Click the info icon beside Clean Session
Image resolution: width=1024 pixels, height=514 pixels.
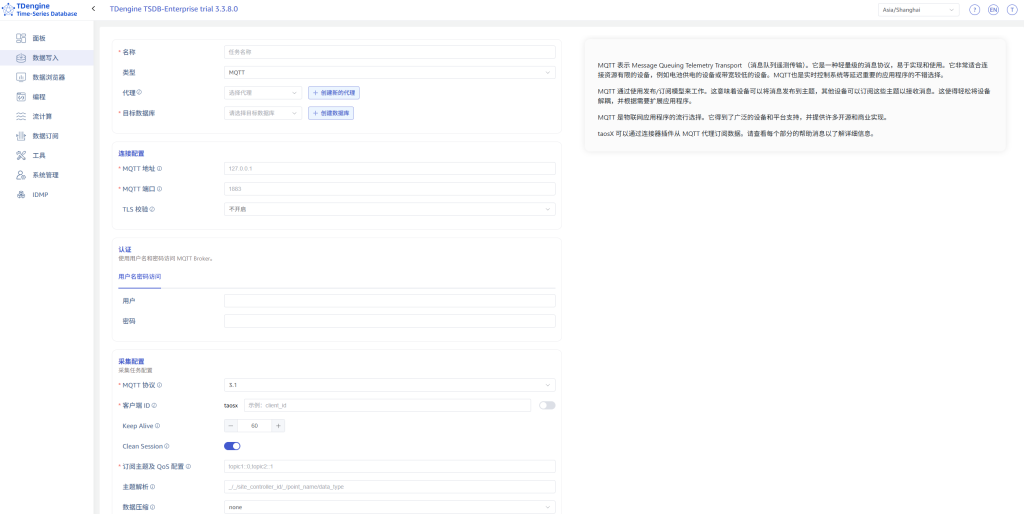167,446
